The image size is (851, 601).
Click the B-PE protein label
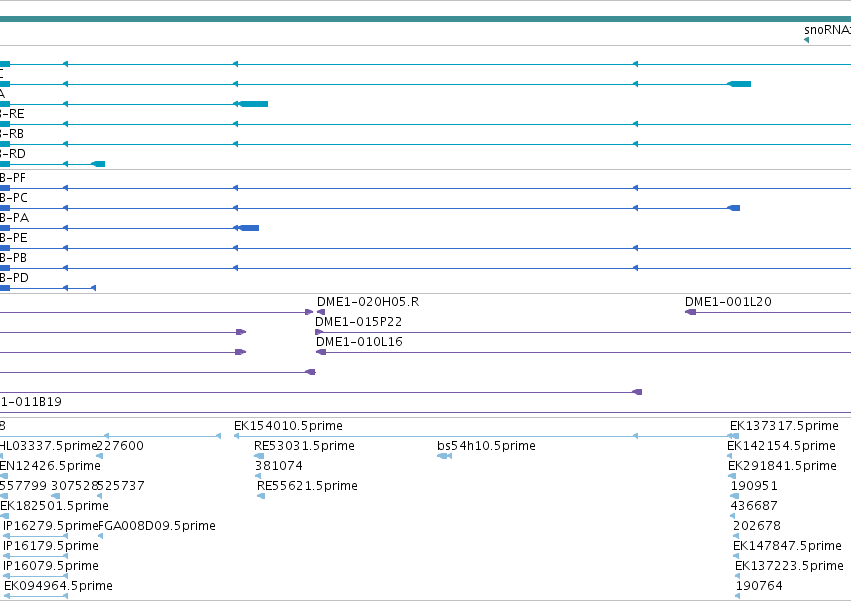(13, 238)
